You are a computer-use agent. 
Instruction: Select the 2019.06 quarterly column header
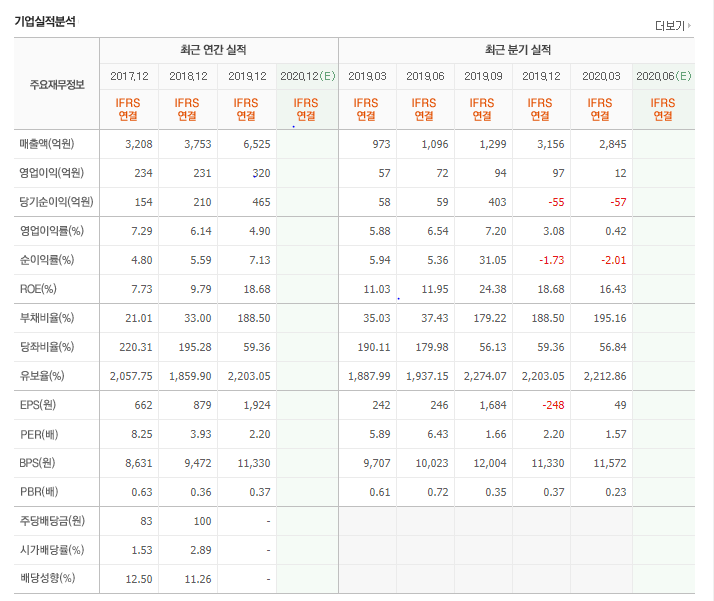[425, 76]
